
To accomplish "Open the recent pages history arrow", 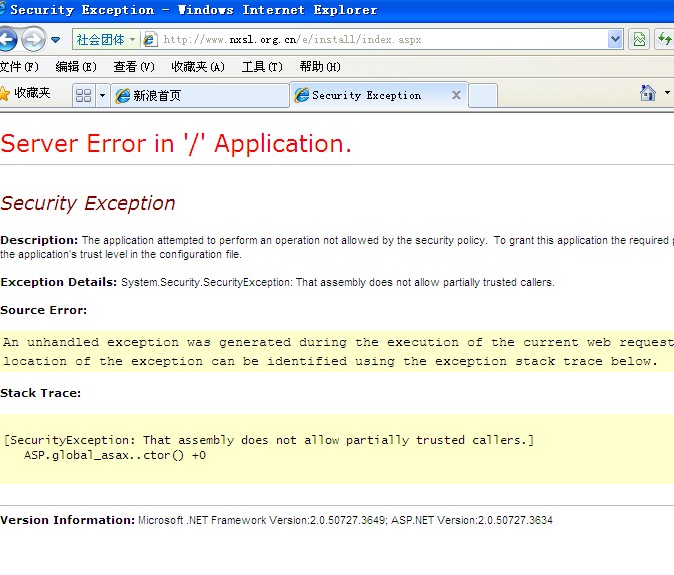I will 55,40.
